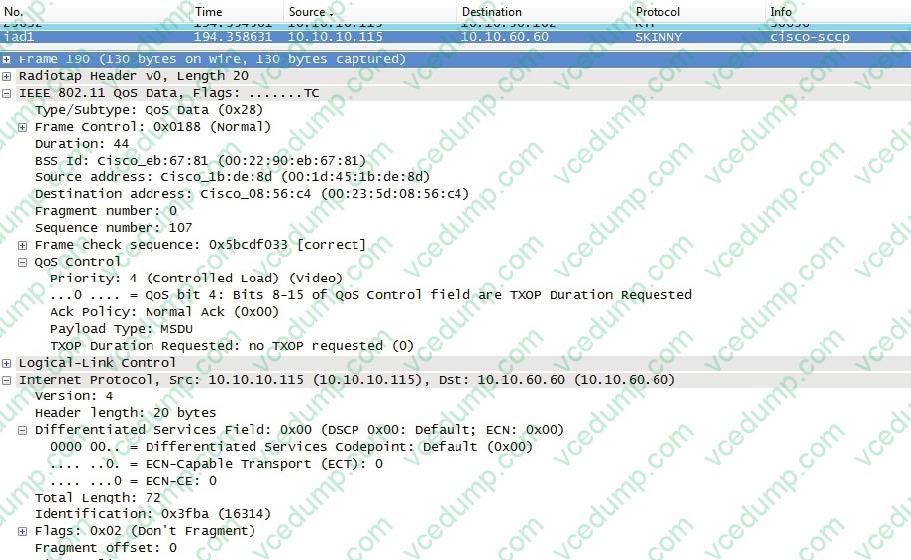
Task: Sort by the Destination column header
Action: tap(491, 11)
